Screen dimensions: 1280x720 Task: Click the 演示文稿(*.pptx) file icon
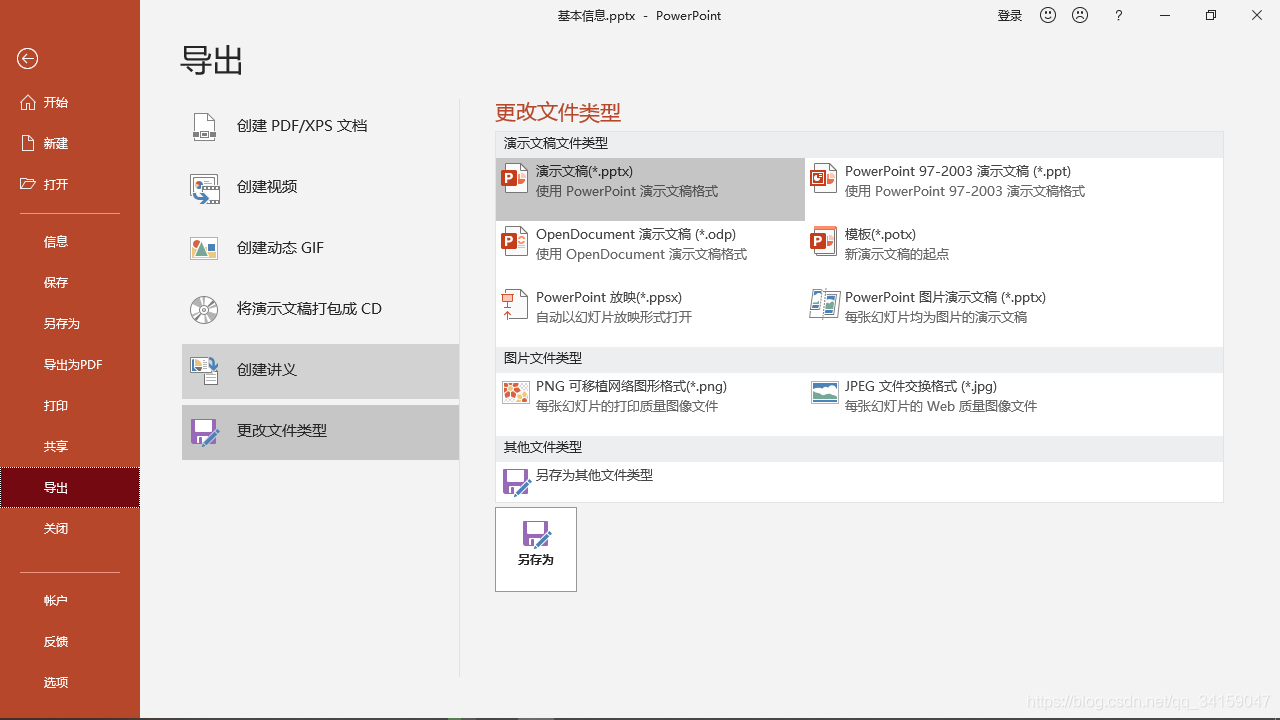515,179
